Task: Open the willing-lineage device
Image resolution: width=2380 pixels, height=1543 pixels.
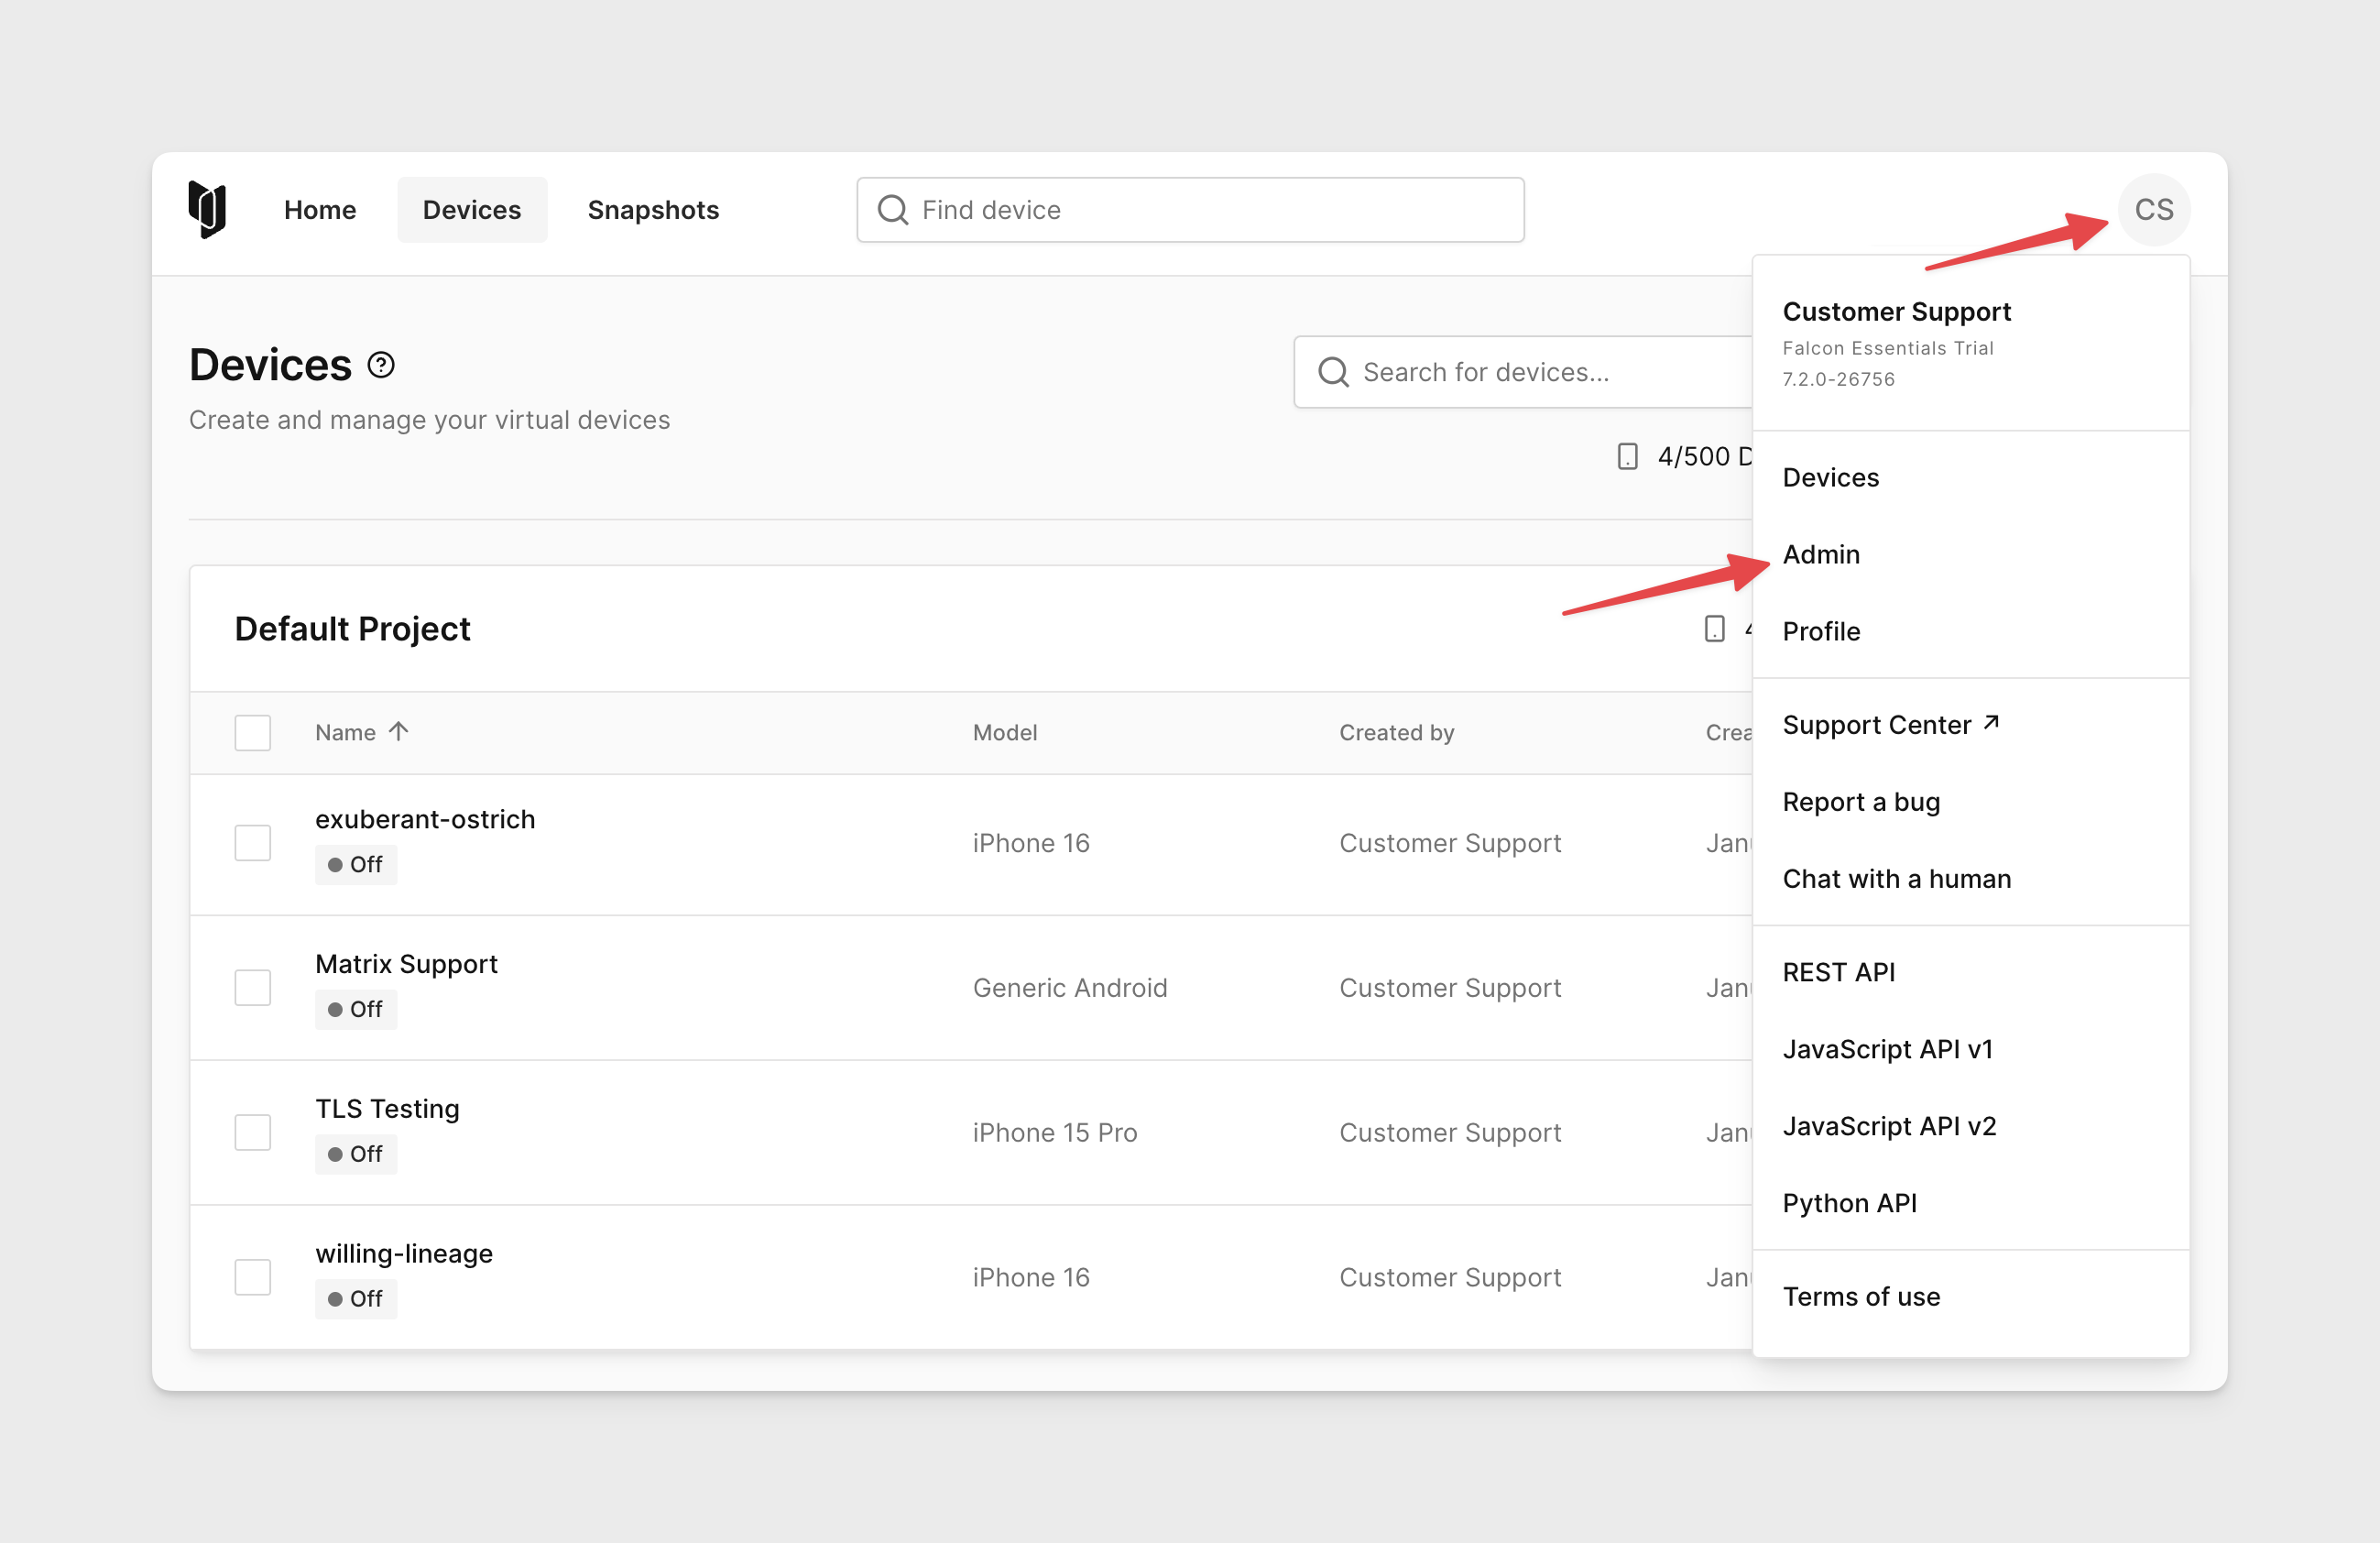Action: point(404,1254)
